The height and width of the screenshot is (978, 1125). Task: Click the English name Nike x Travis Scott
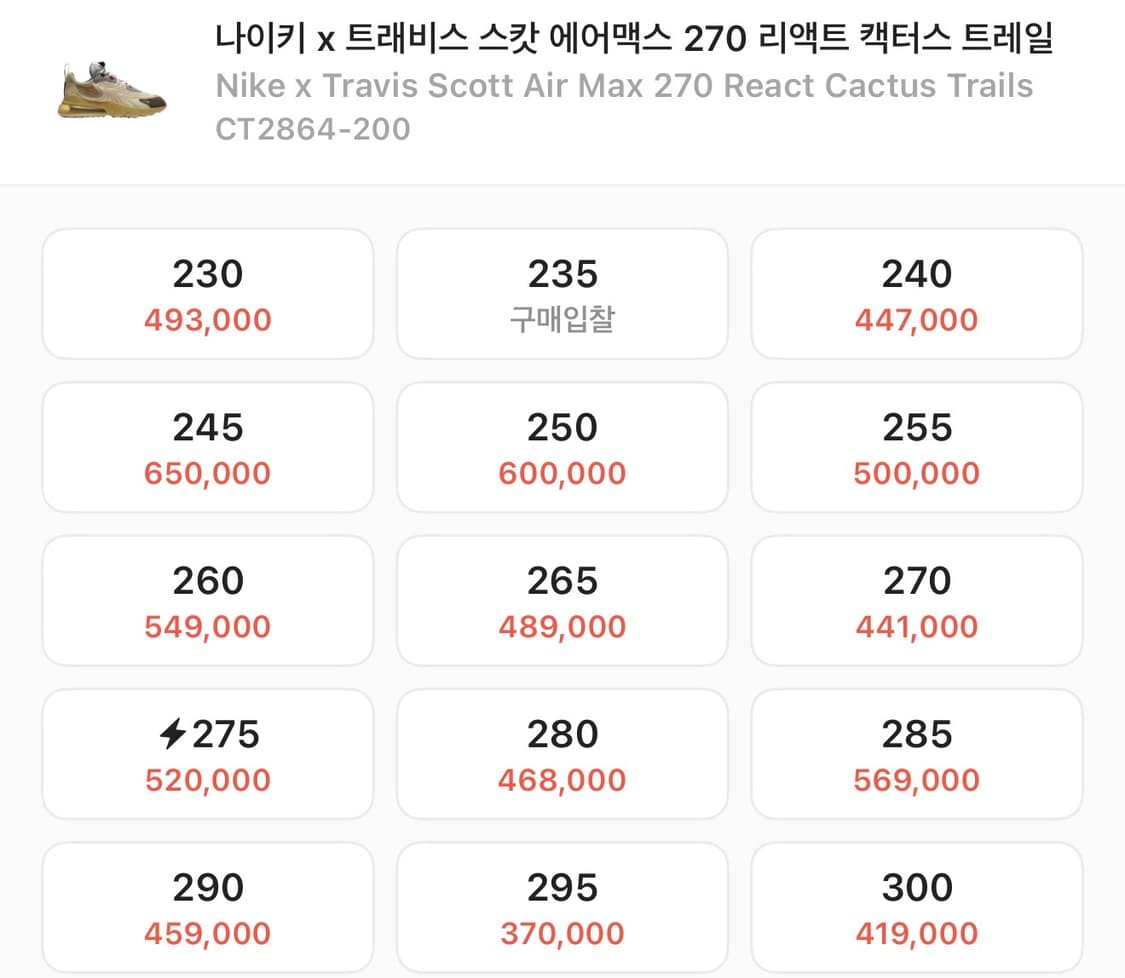tap(622, 86)
